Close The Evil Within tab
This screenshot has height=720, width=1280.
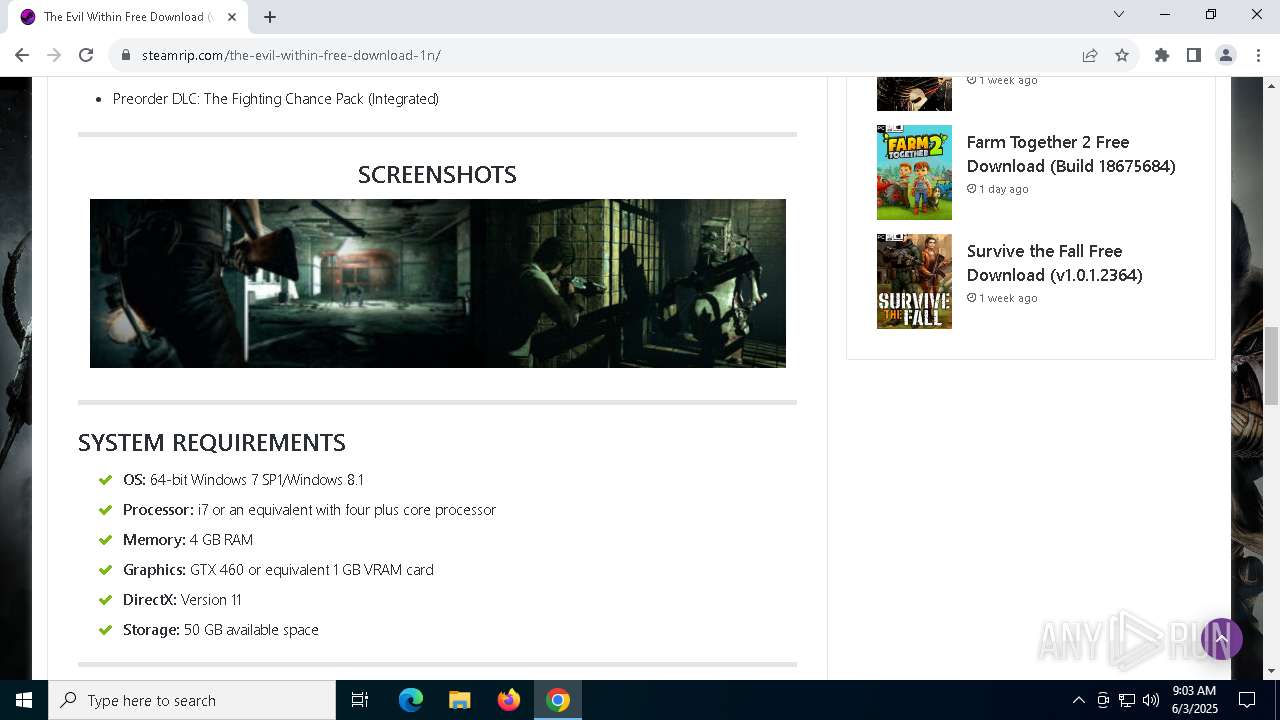[232, 16]
